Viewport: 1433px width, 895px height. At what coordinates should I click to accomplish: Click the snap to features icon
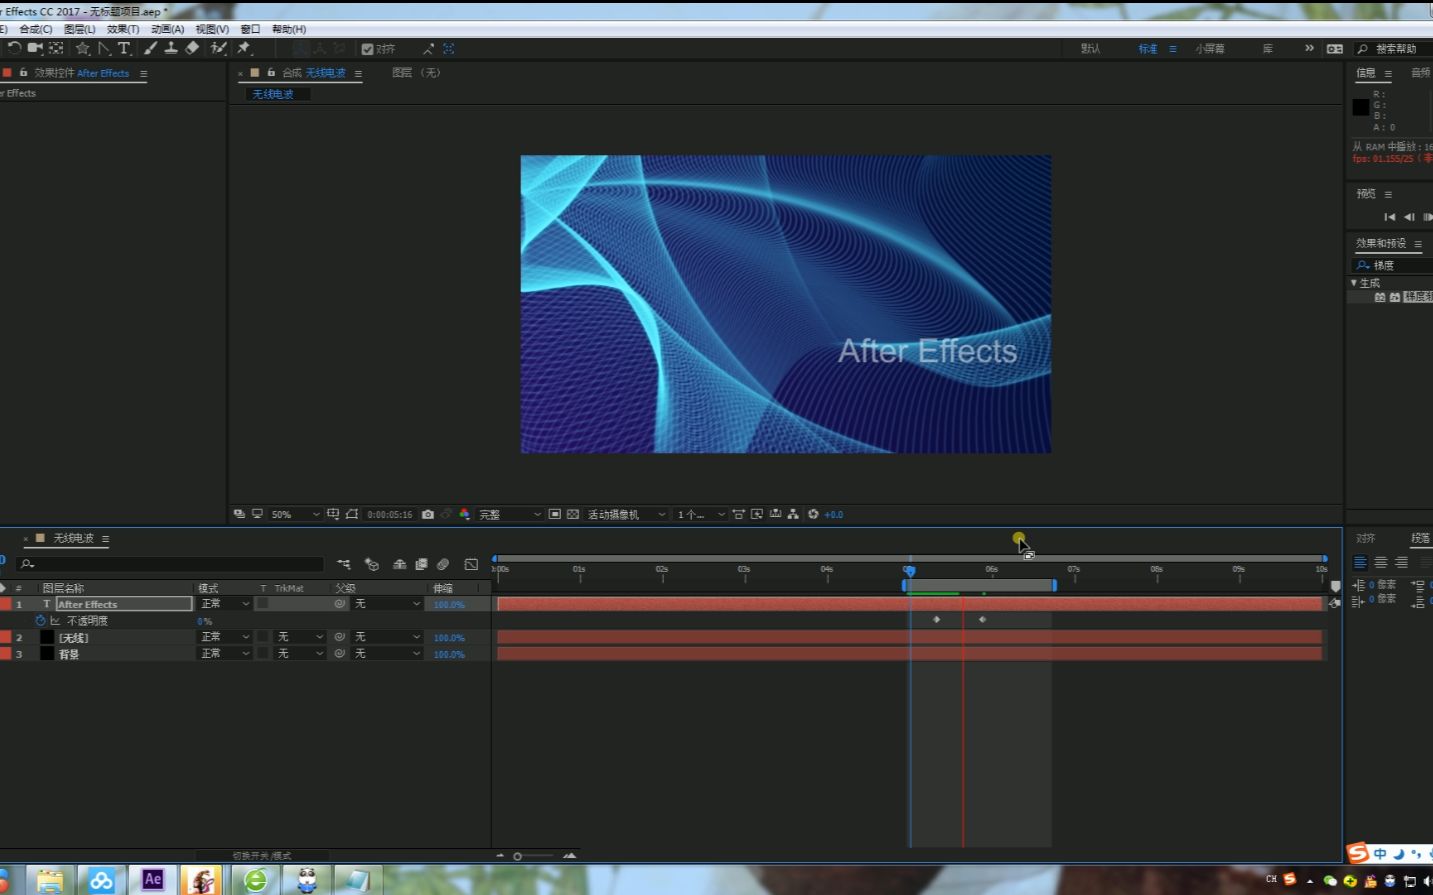[x=449, y=49]
